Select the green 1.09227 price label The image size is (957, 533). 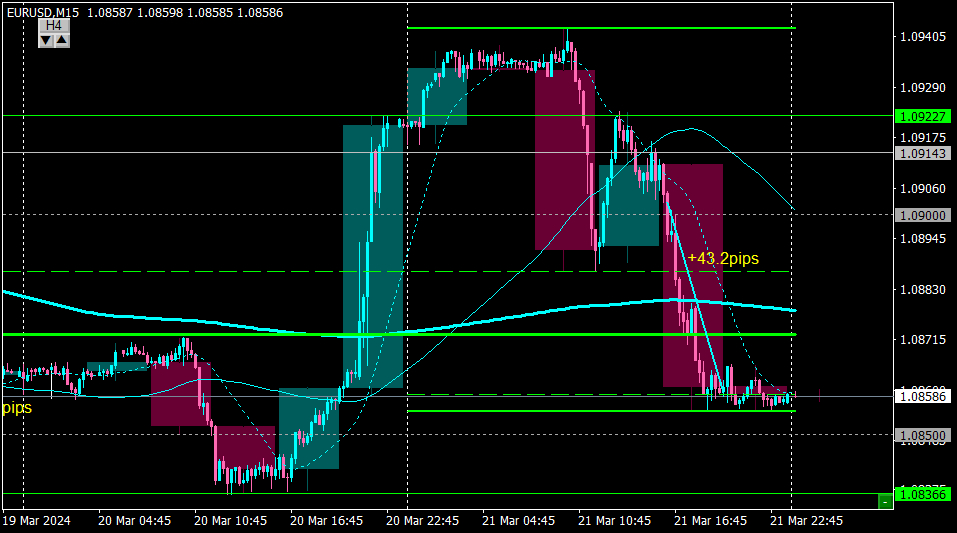coord(923,116)
